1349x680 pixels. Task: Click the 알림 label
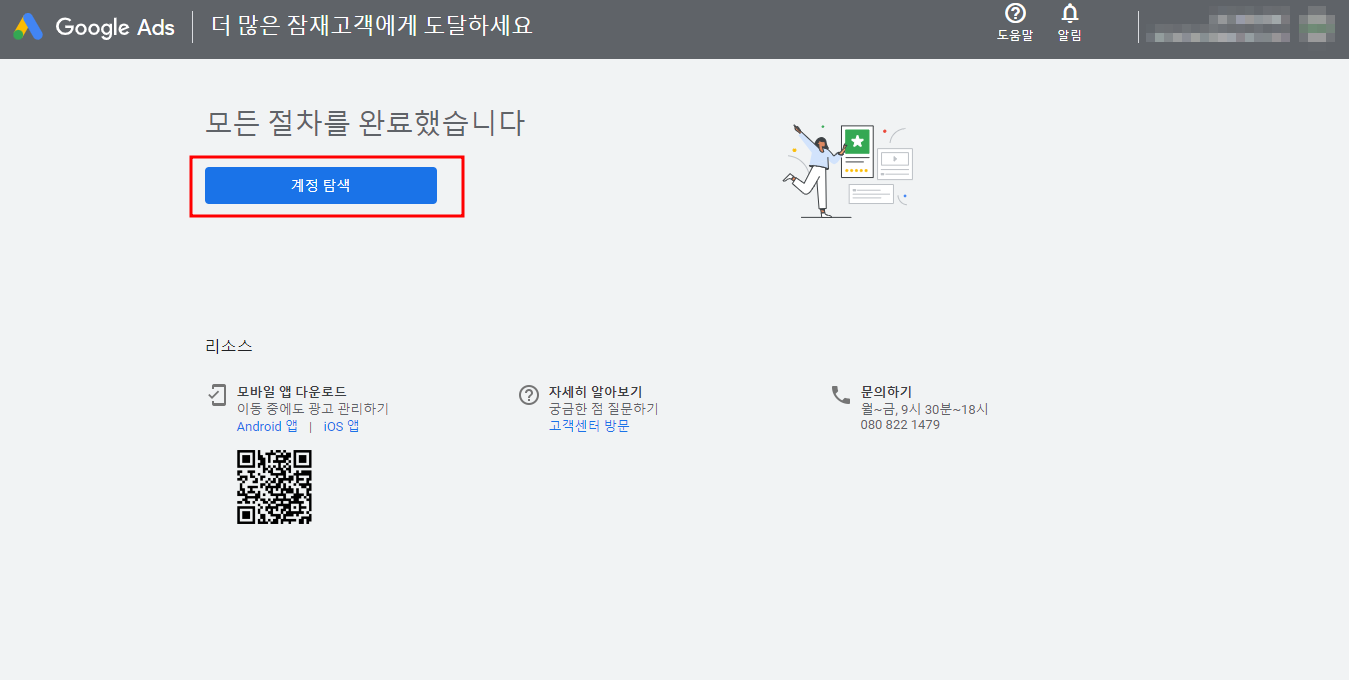[x=1068, y=36]
